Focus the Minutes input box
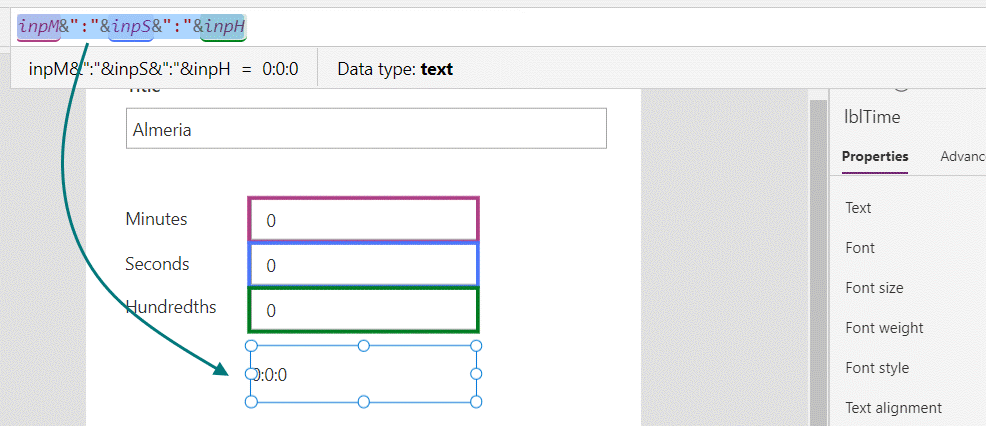The width and height of the screenshot is (986, 426). coord(364,220)
